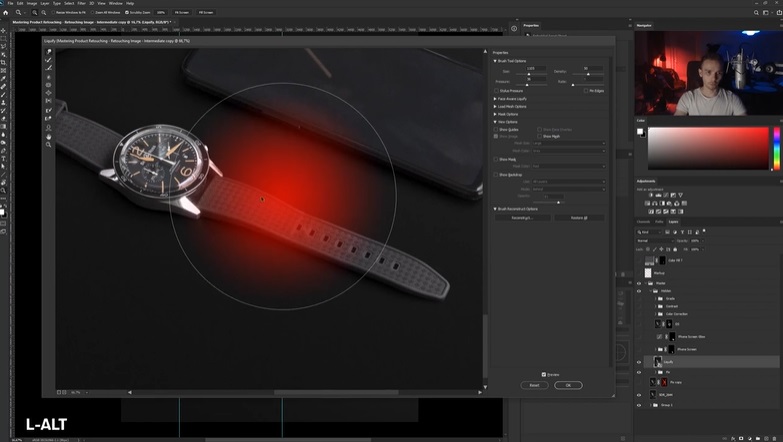Viewport: 783px width, 442px height.
Task: Open the Window menu
Action: (115, 3)
